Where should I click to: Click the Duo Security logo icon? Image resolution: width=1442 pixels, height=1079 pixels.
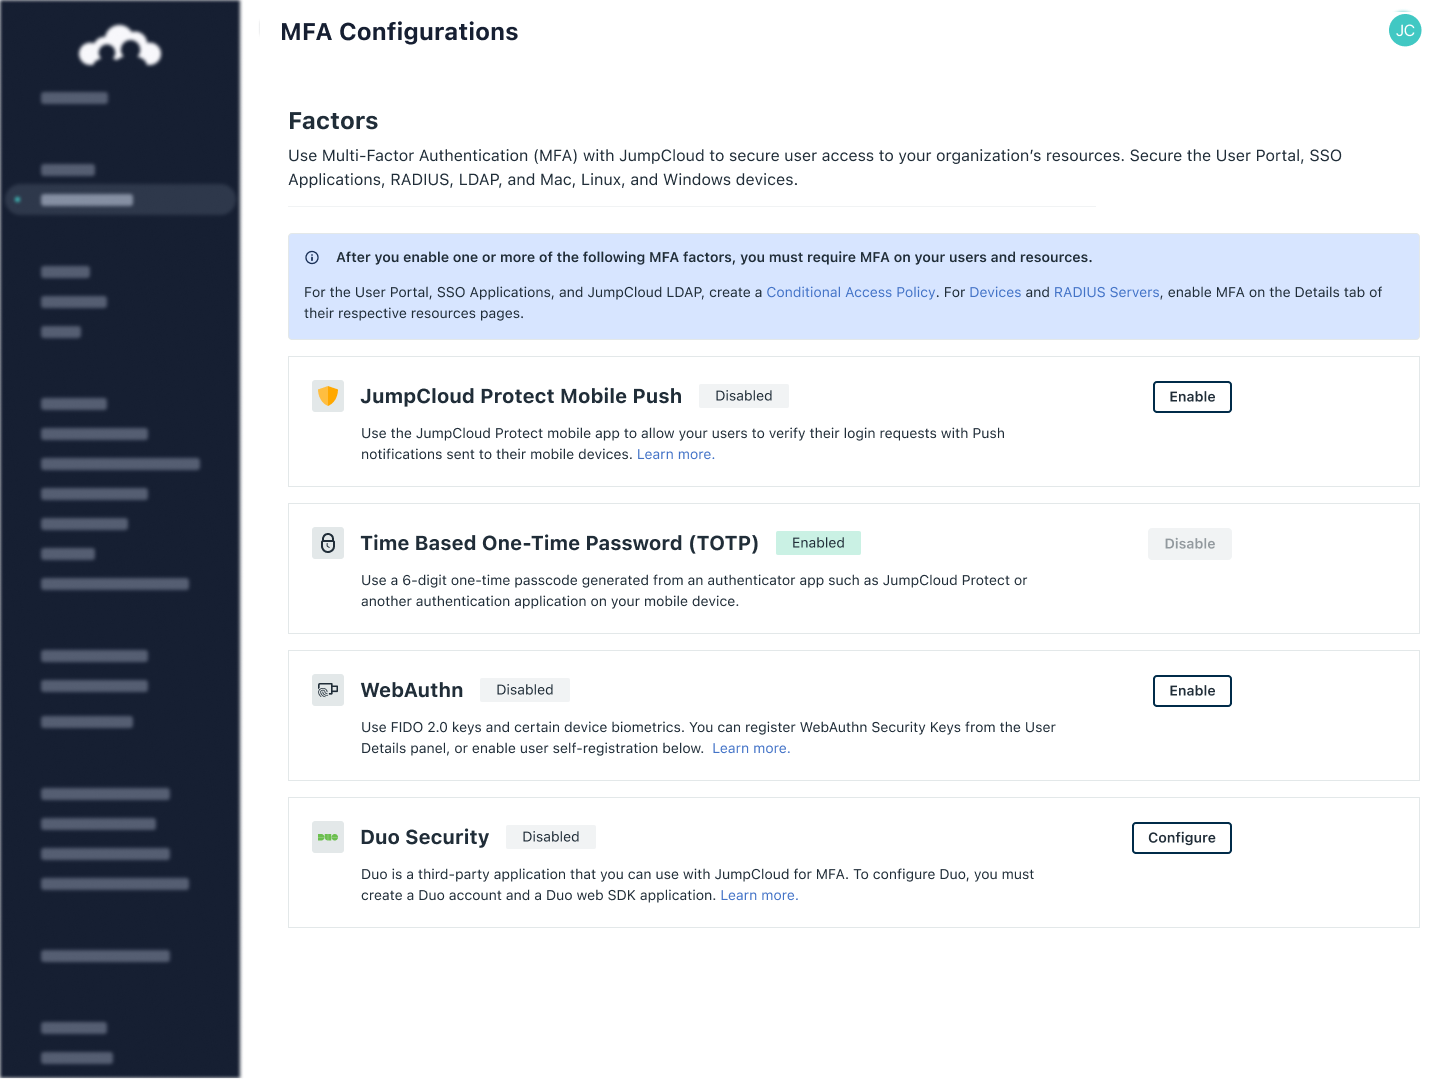(328, 837)
